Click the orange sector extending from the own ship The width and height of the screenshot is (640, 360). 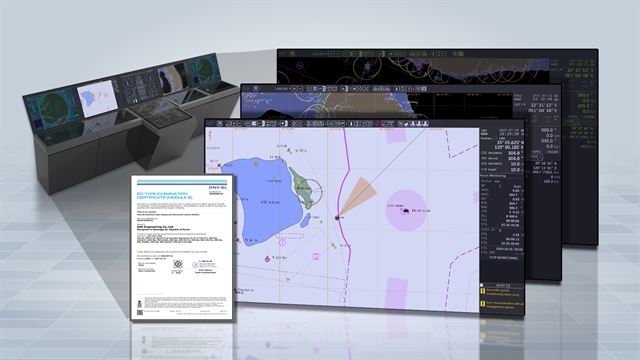click(359, 195)
